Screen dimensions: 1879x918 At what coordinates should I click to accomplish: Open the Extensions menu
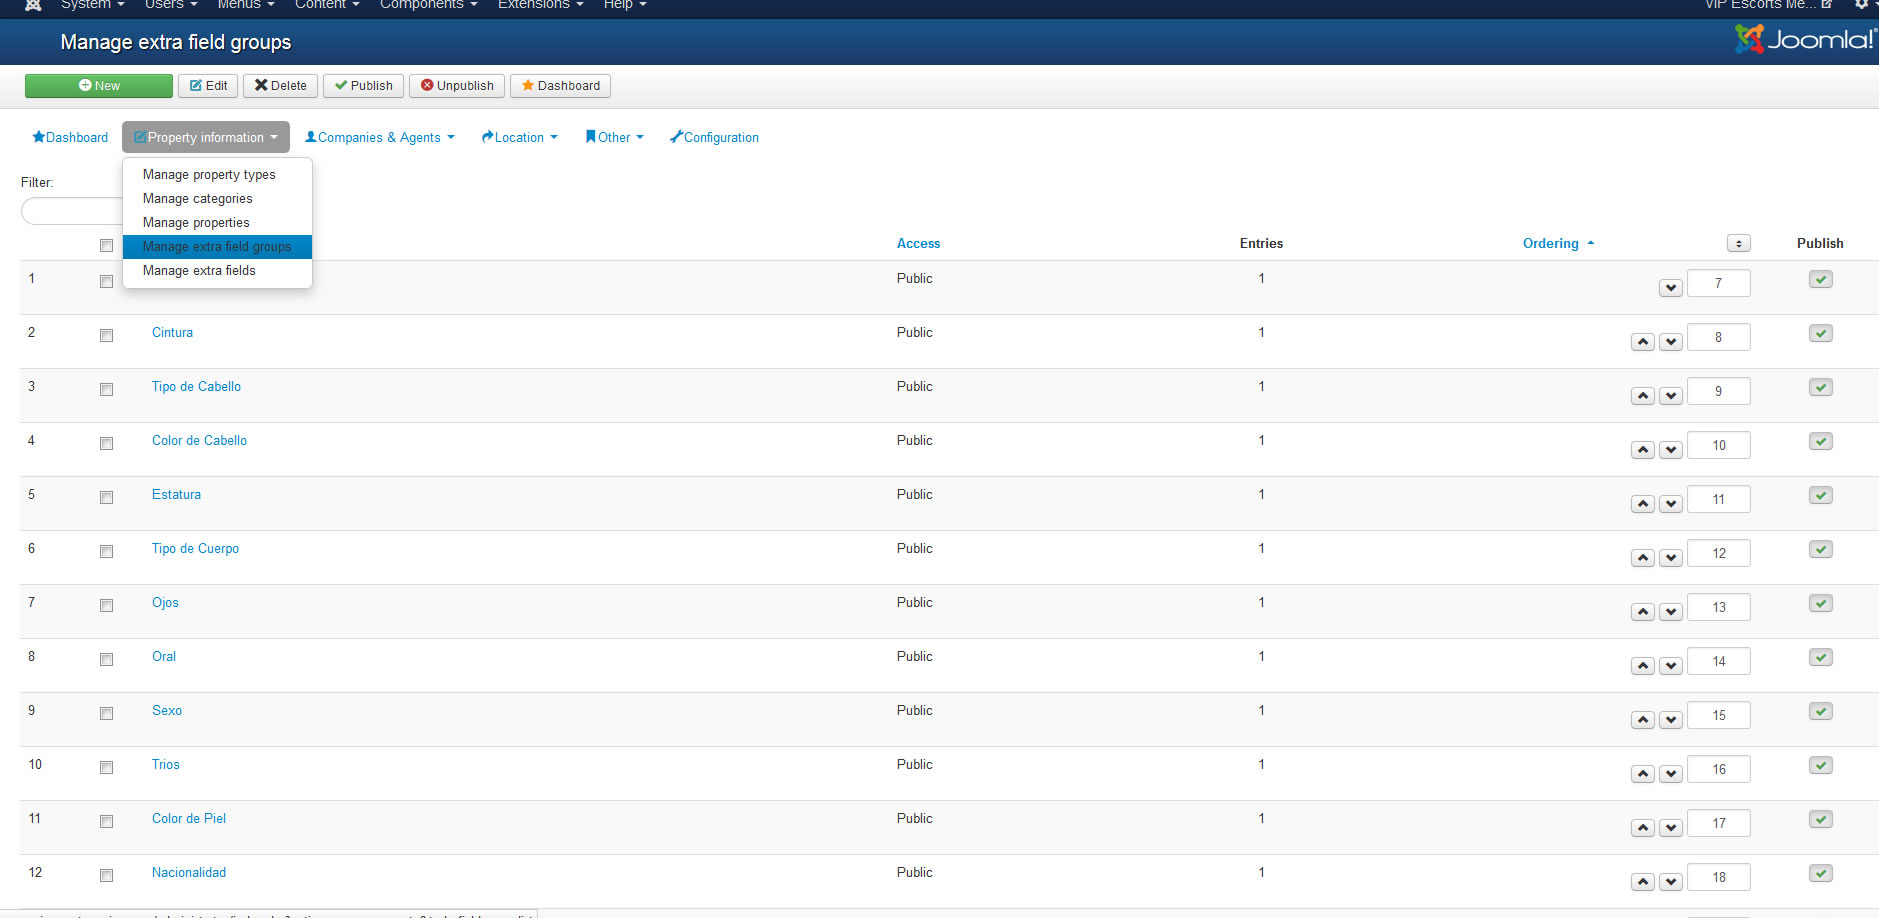(x=541, y=5)
